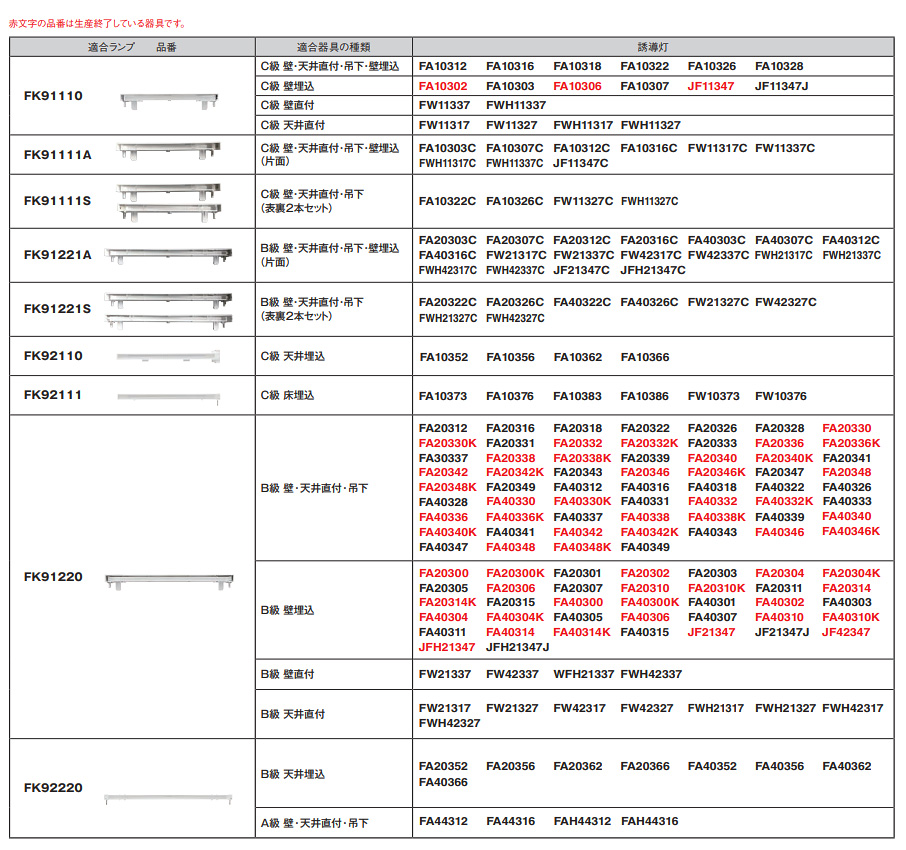This screenshot has height=850, width=906.
Task: Click the FK92111 lamp image
Action: tap(168, 397)
